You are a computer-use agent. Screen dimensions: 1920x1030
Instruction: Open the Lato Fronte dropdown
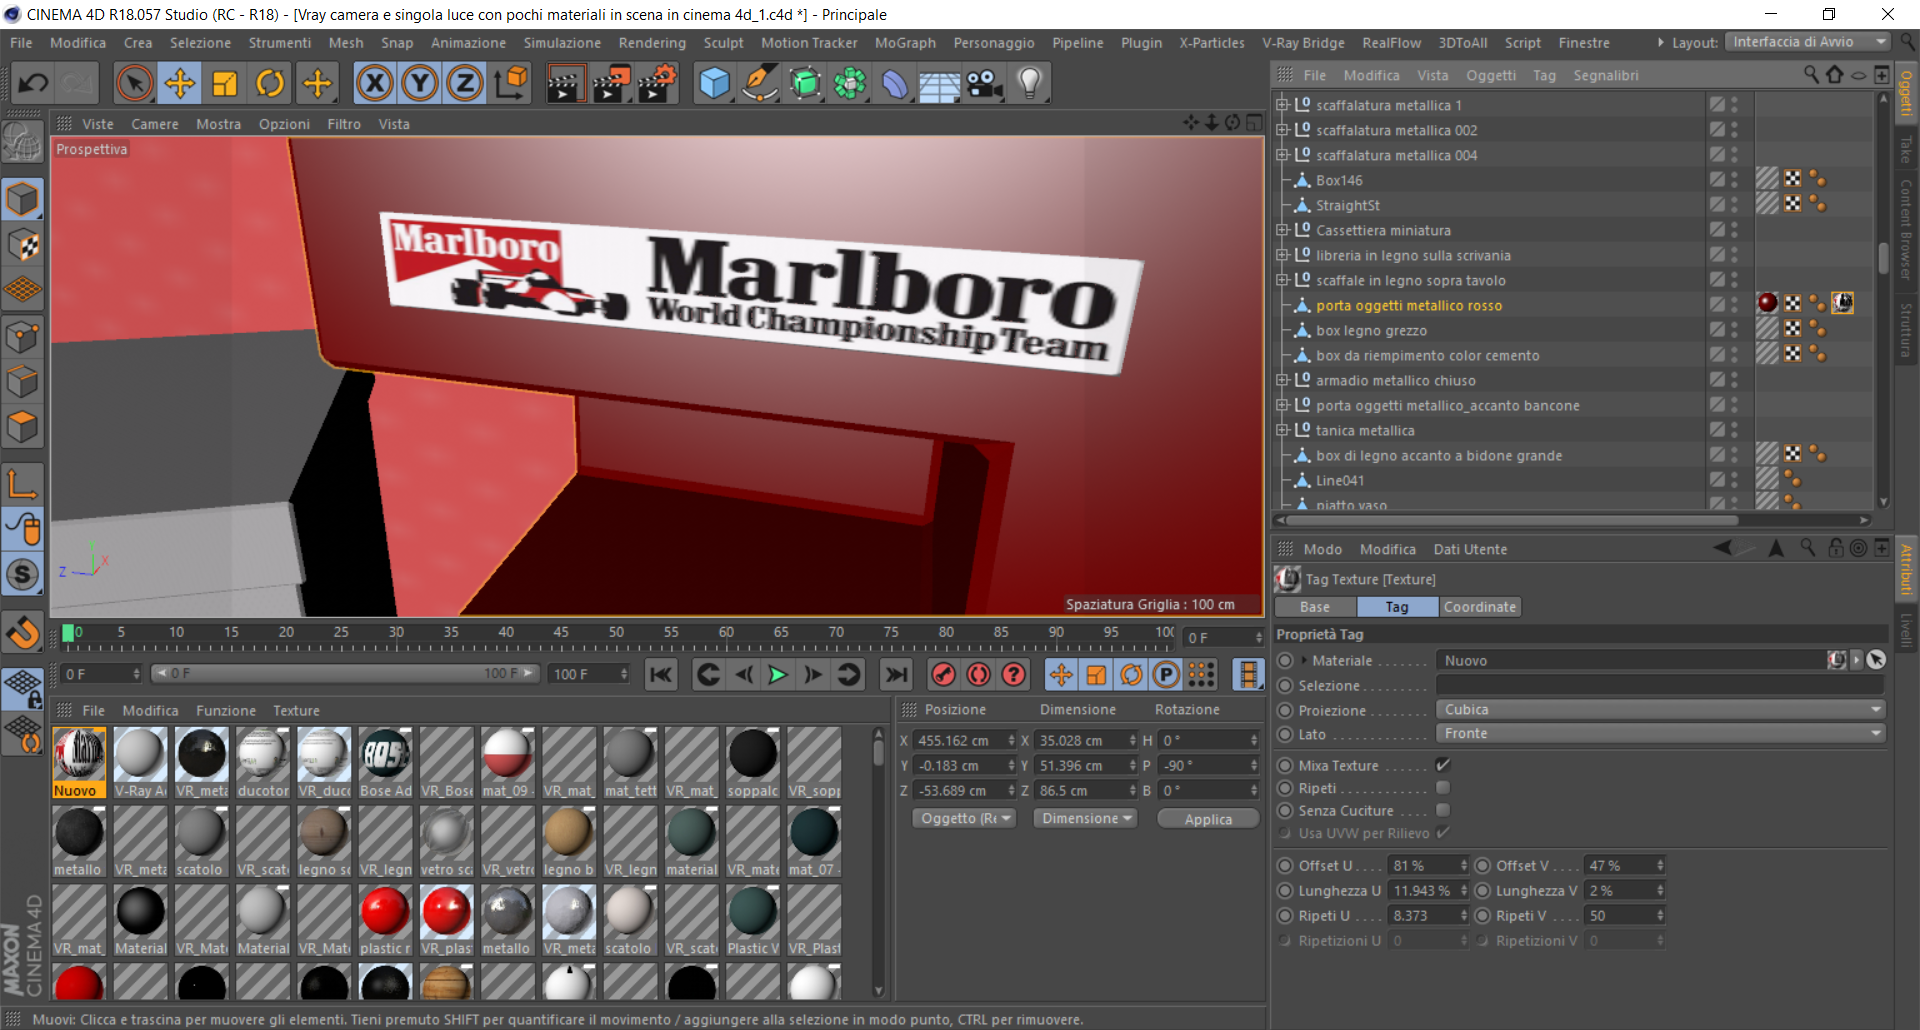pyautogui.click(x=1660, y=733)
